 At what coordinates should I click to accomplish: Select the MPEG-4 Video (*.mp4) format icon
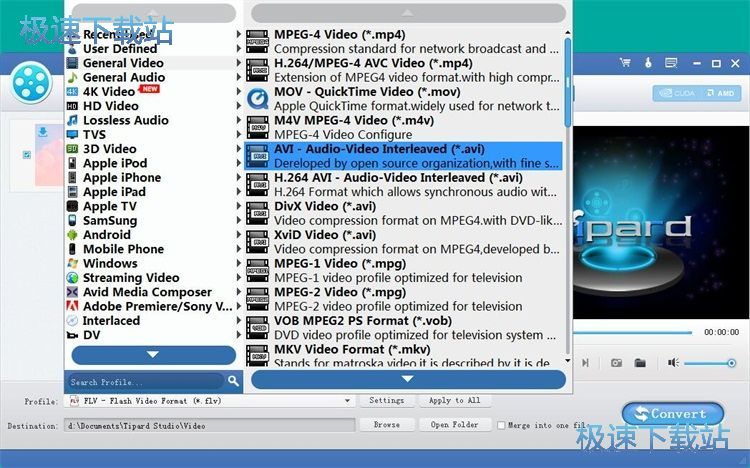tap(257, 42)
